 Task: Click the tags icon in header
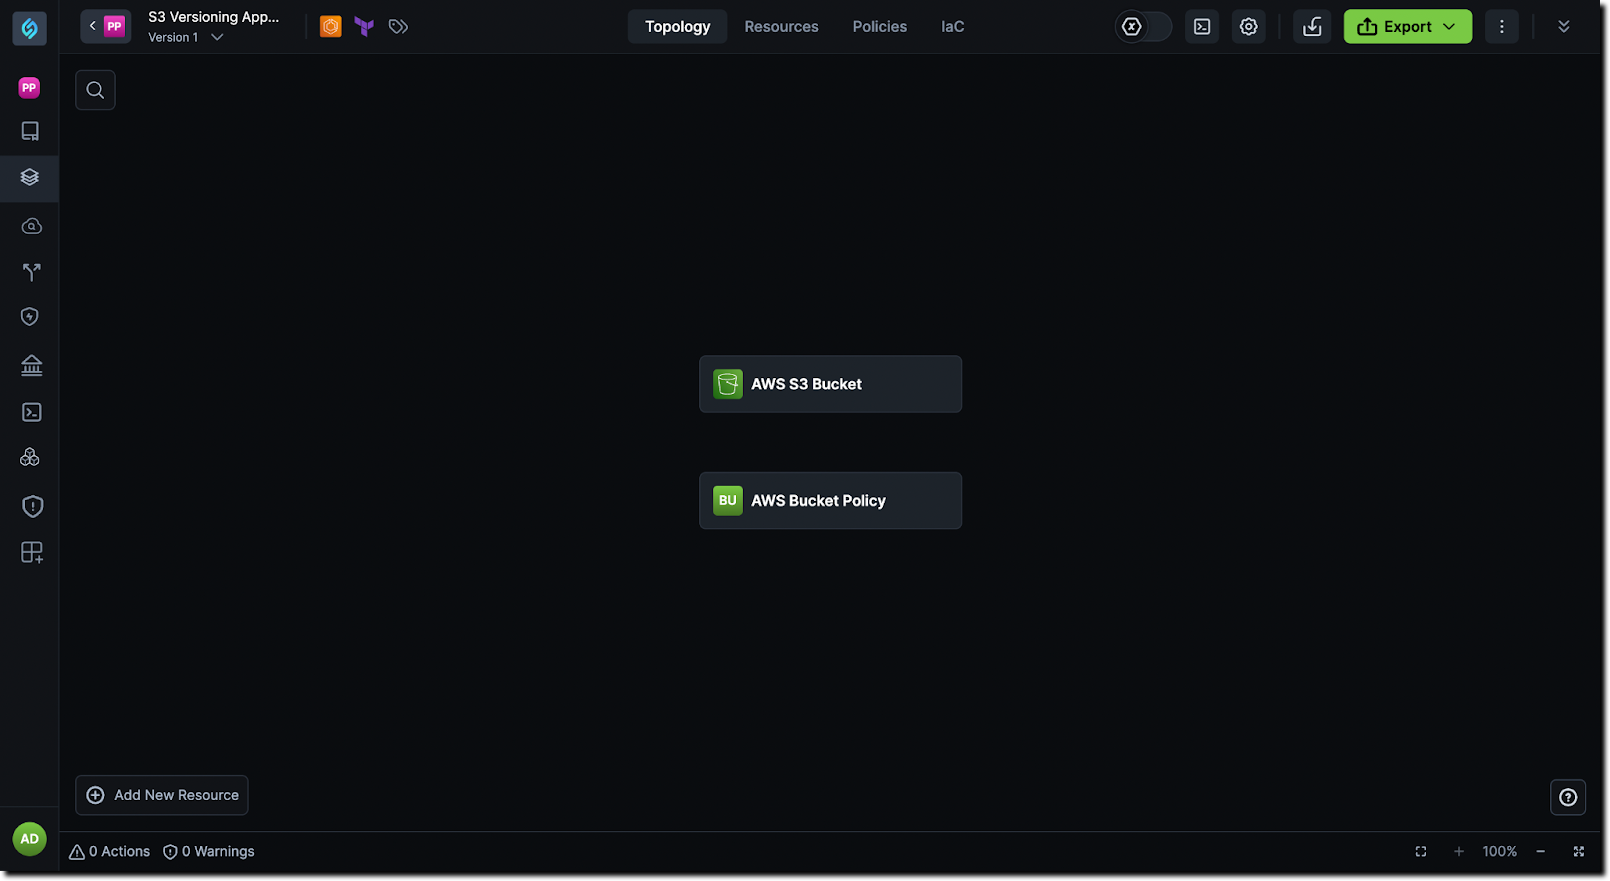398,26
